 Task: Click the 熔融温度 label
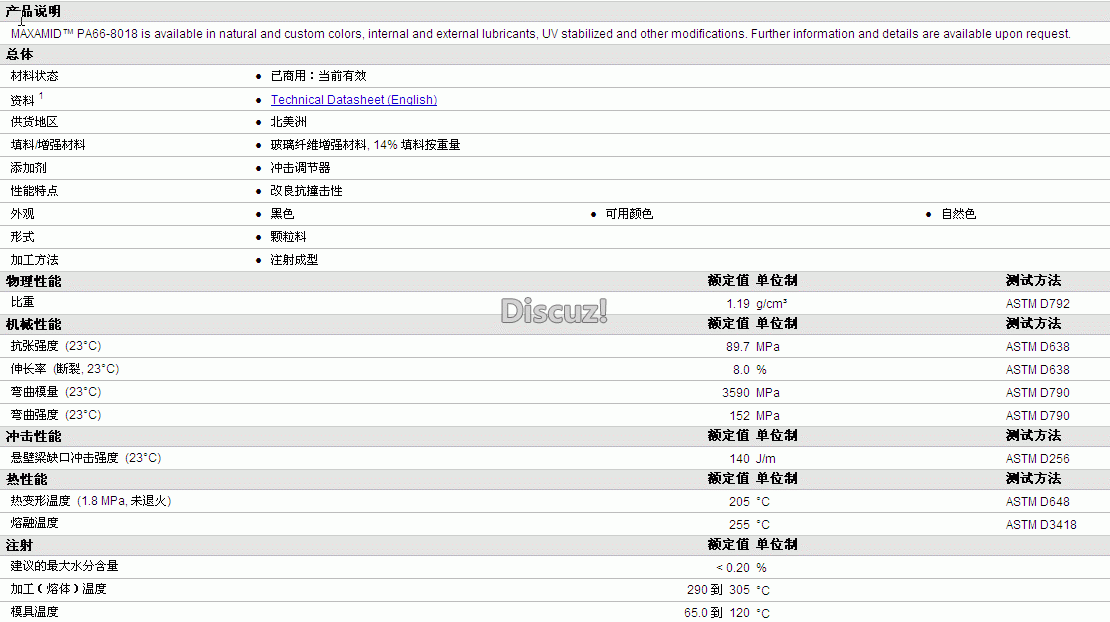35,523
